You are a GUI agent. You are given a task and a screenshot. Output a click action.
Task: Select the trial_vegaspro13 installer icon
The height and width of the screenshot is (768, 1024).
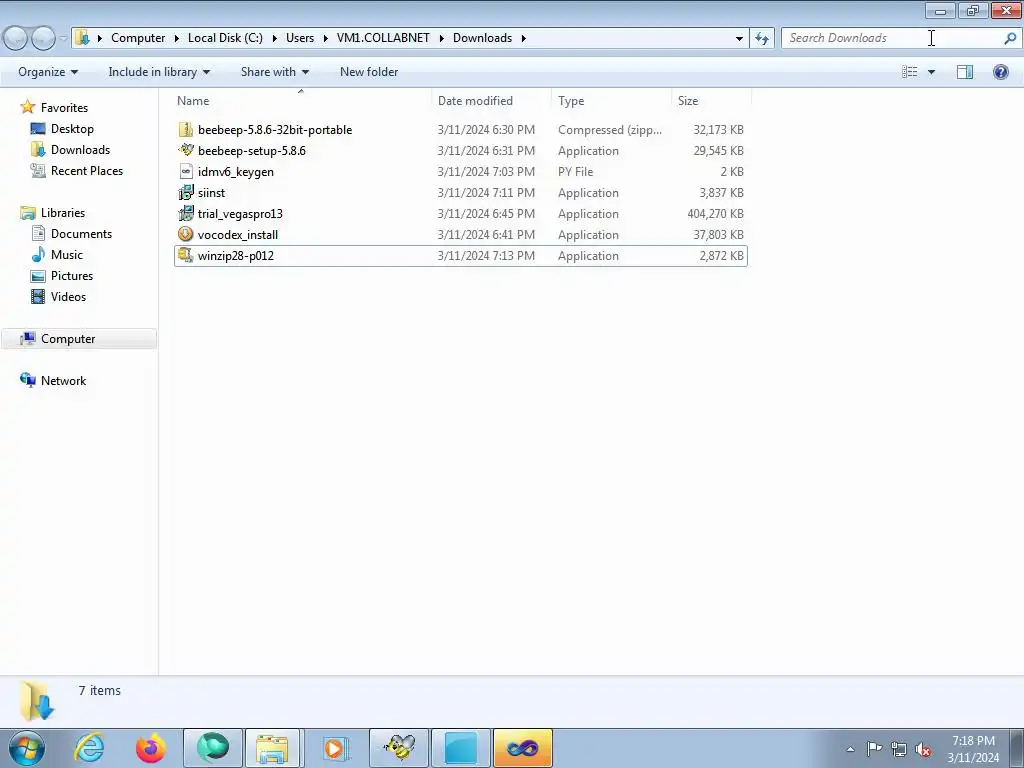click(186, 213)
